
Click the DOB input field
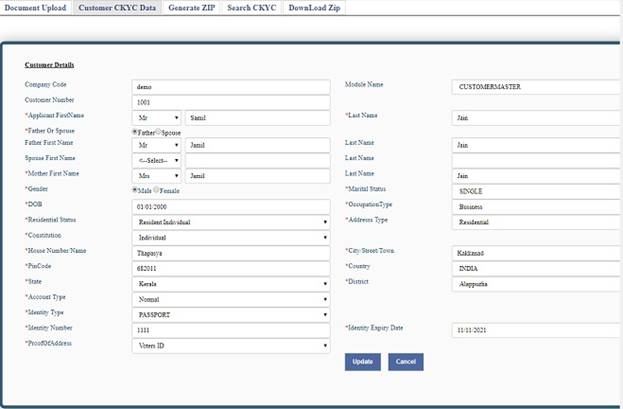pos(231,206)
